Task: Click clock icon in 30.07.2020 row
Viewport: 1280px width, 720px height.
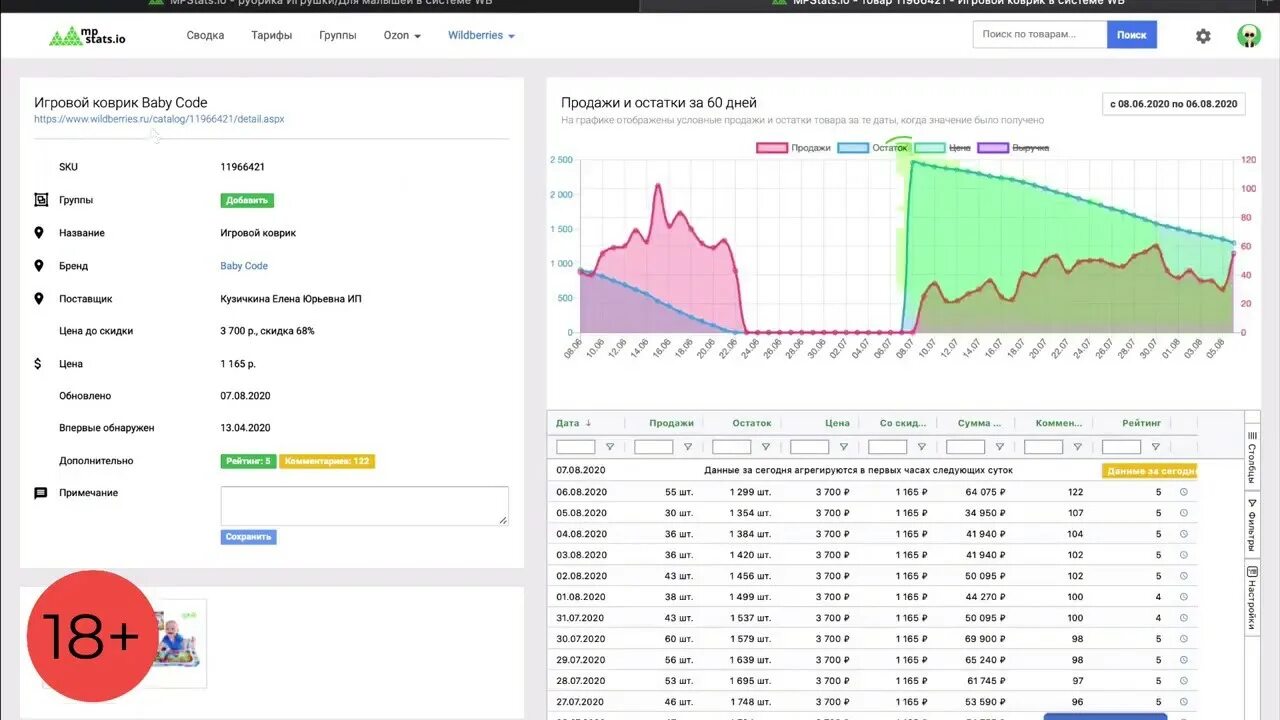Action: pyautogui.click(x=1184, y=639)
